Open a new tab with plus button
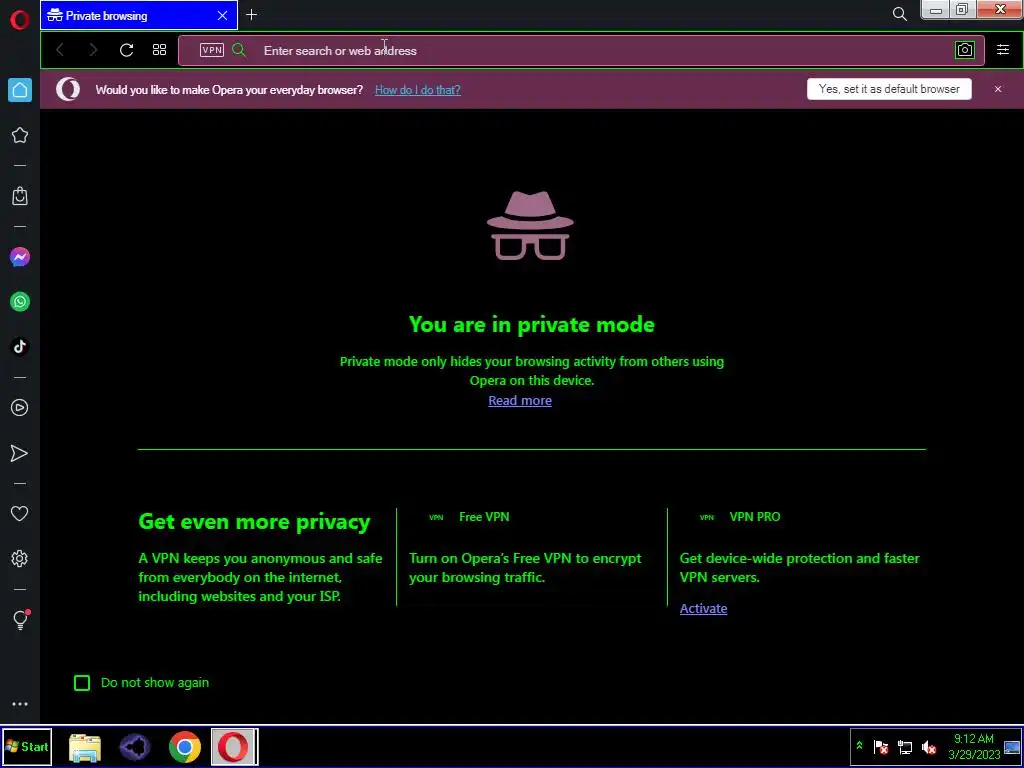Screen dimensions: 1024x768 pyautogui.click(x=251, y=14)
